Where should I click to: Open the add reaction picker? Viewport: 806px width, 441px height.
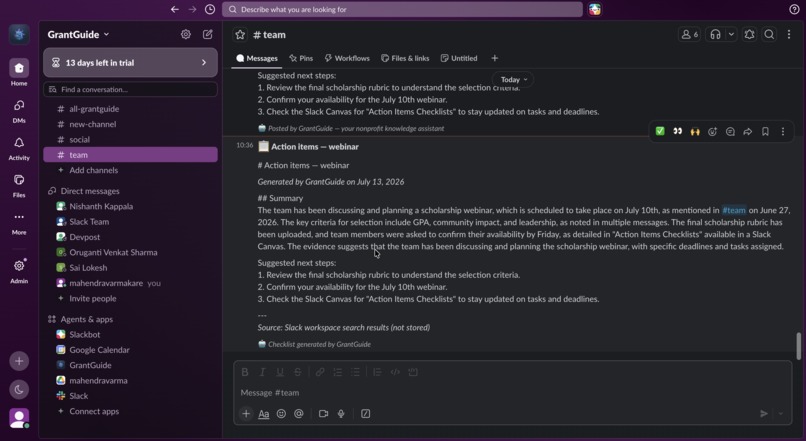click(x=712, y=132)
